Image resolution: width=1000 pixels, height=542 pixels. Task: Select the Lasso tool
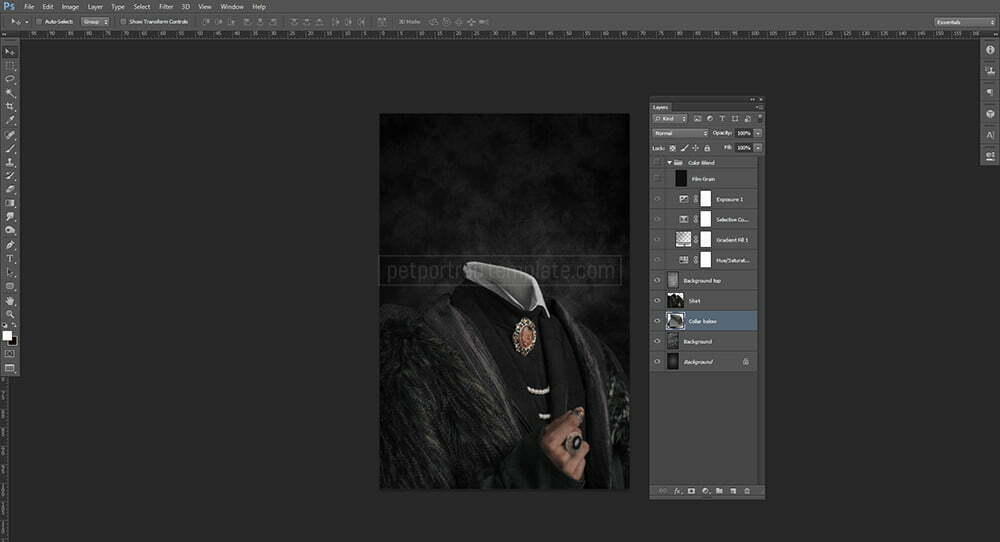click(x=10, y=78)
